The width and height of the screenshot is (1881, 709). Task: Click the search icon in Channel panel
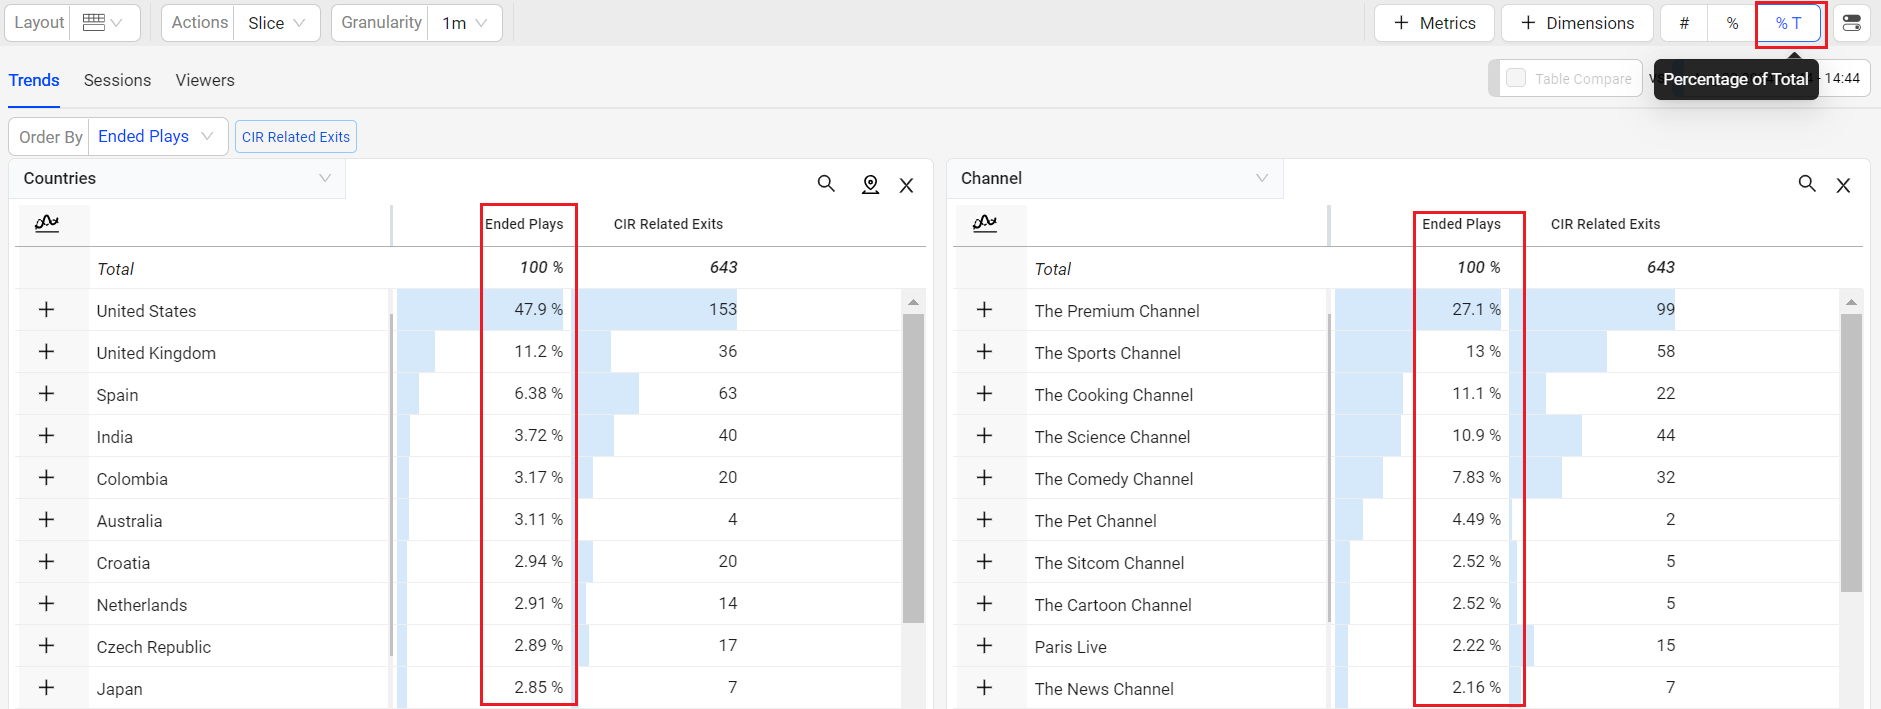[x=1807, y=184]
